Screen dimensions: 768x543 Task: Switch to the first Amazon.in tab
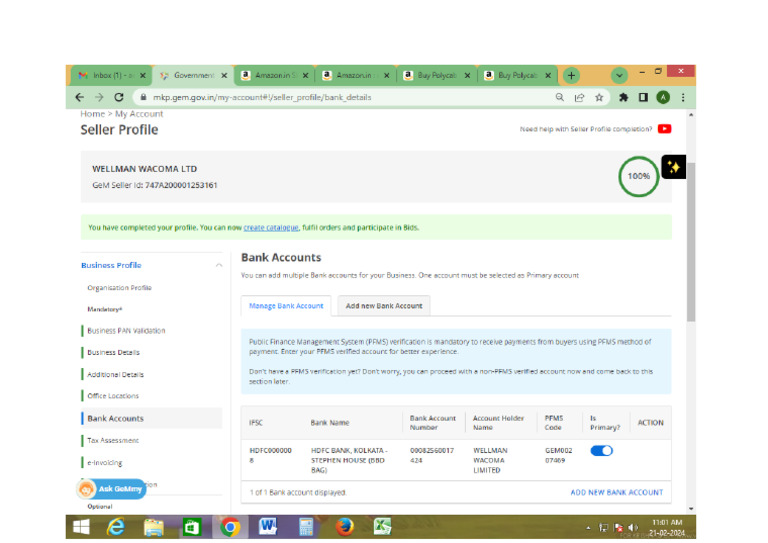(x=274, y=75)
